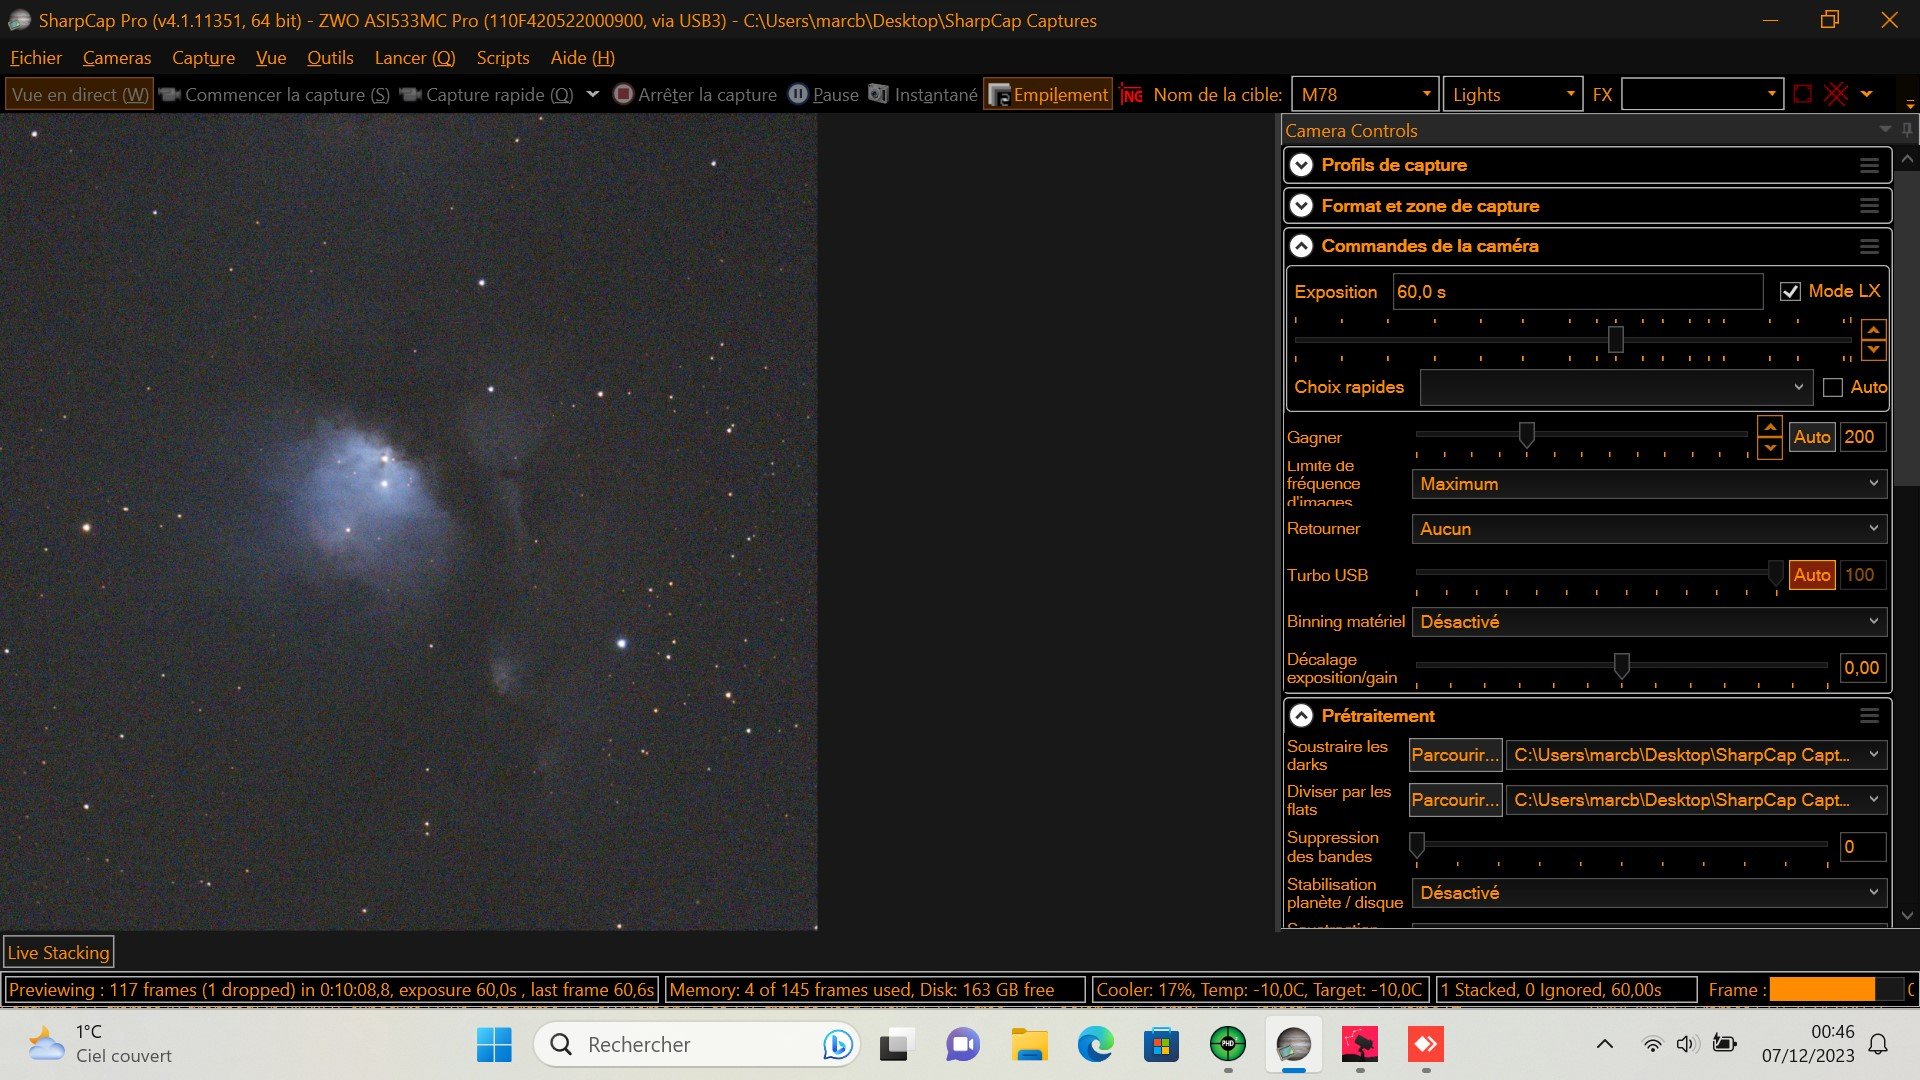
Task: Open PHD2 guiding from the taskbar
Action: (x=1227, y=1045)
